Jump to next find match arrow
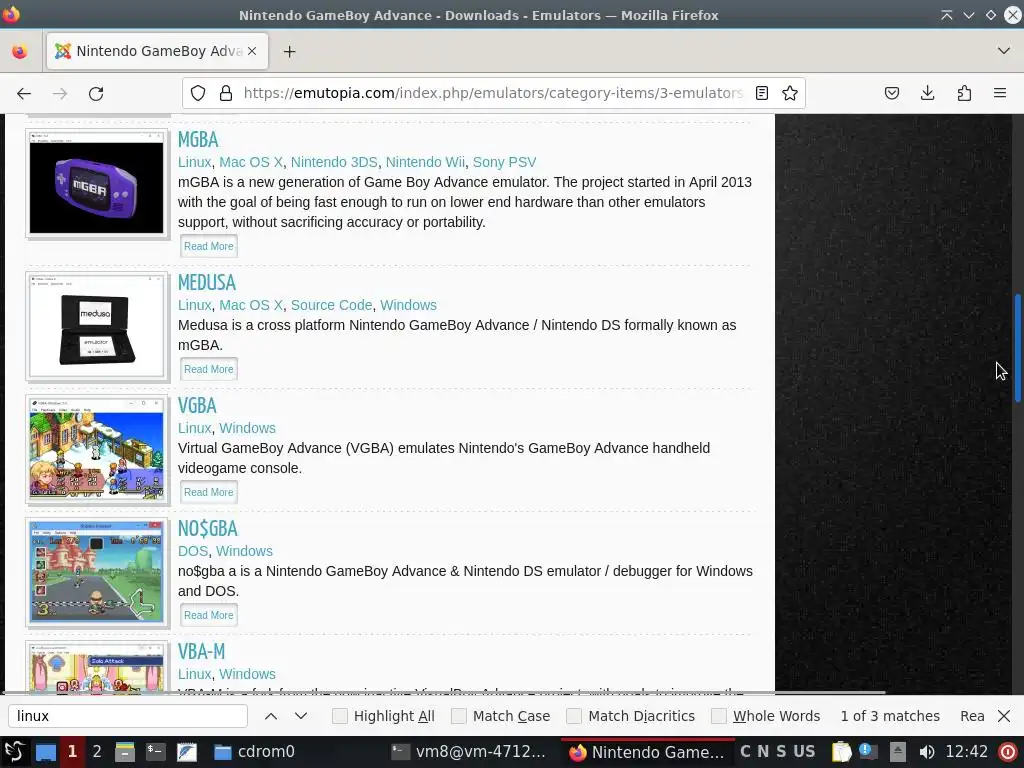The image size is (1024, 768). coord(301,716)
